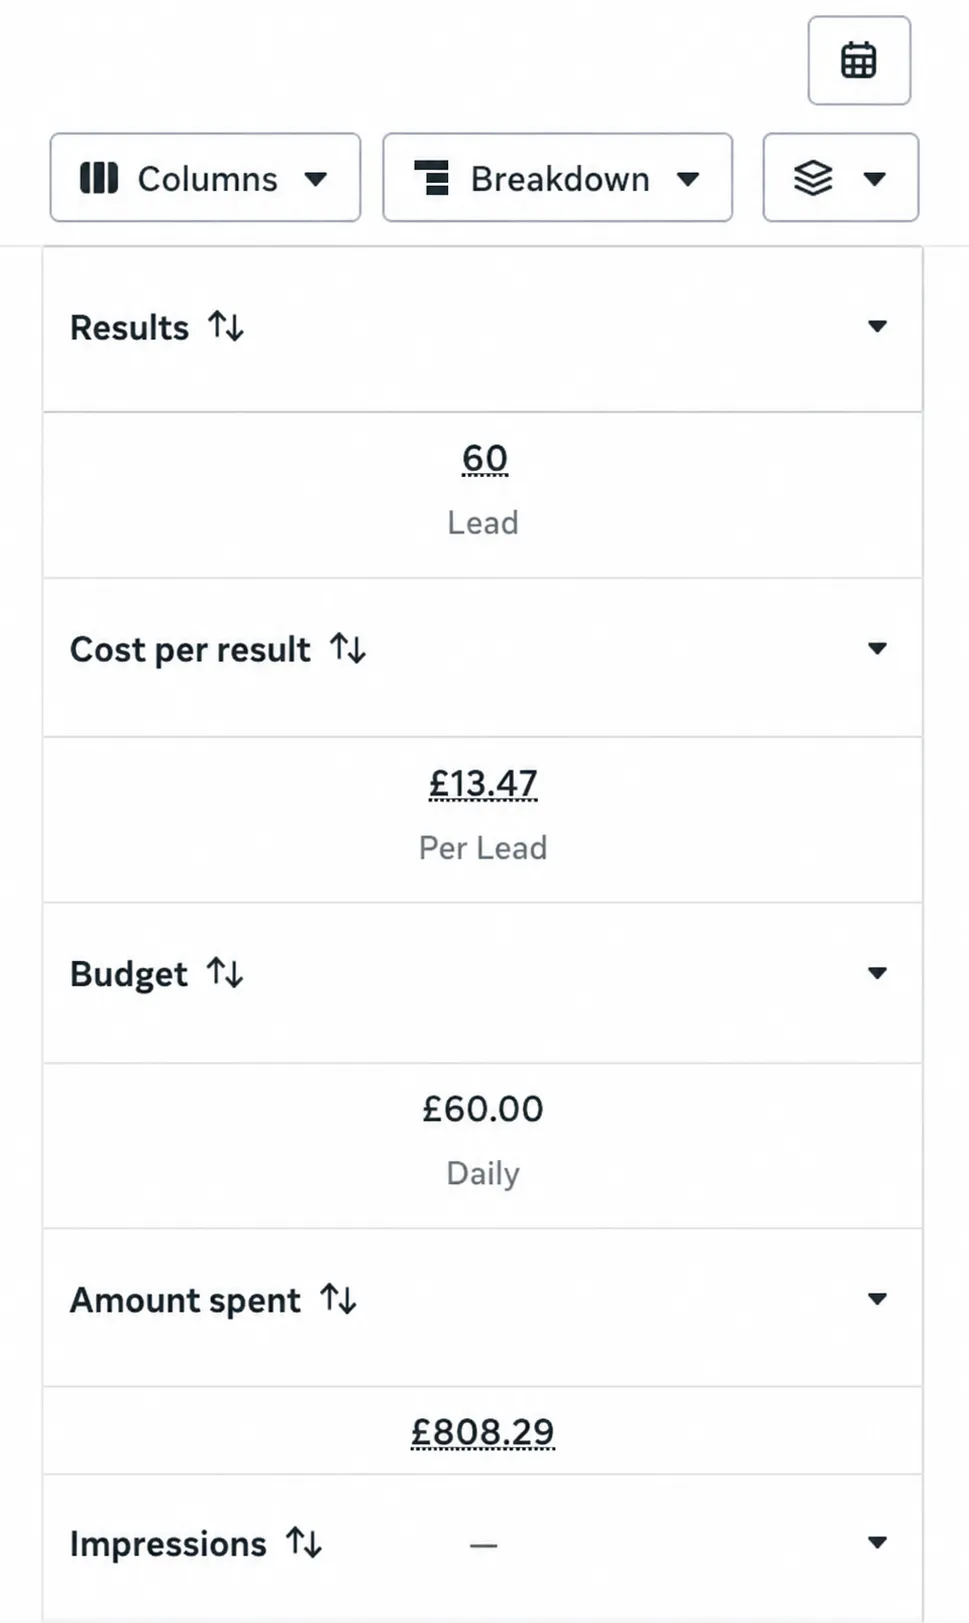Viewport: 969px width, 1623px height.
Task: Sort by Results arrows icon
Action: click(x=226, y=326)
